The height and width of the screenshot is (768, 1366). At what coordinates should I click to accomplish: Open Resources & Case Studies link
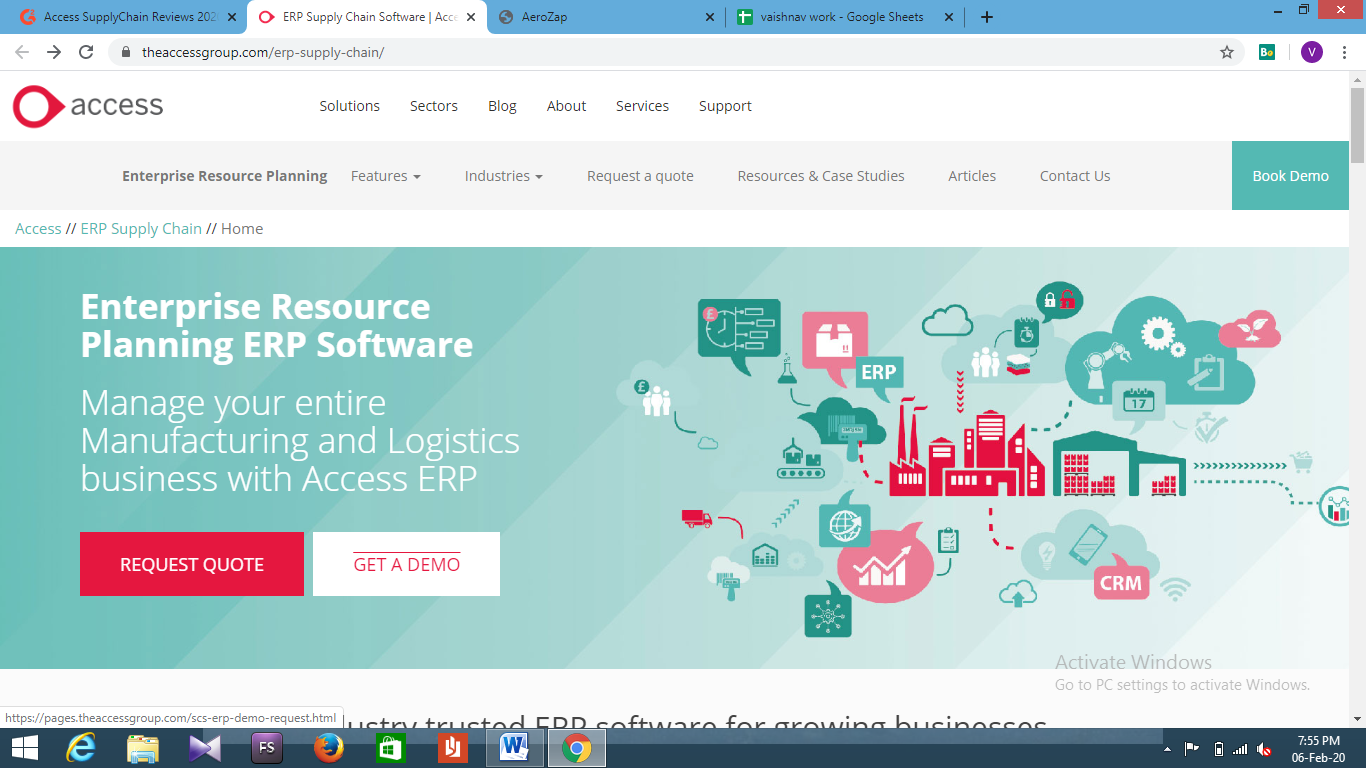821,176
